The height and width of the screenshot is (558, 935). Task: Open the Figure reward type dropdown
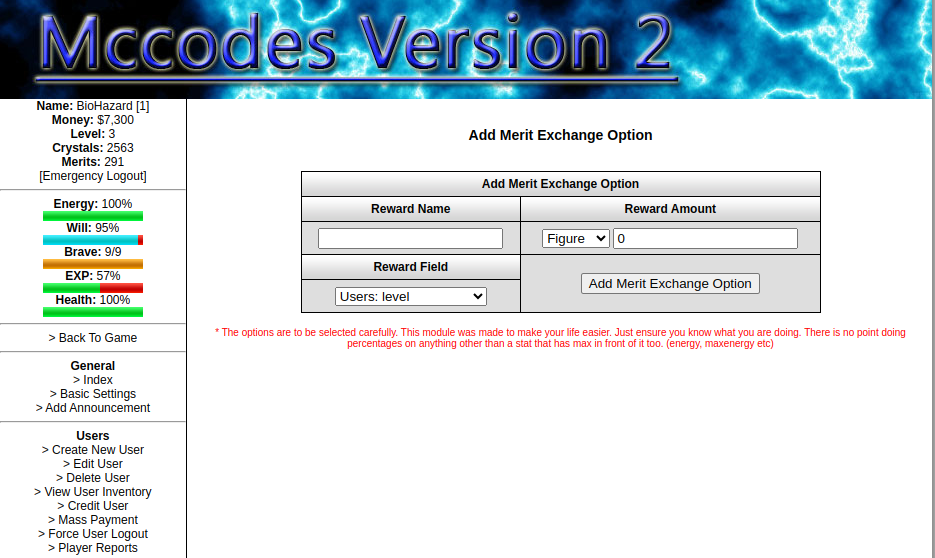click(575, 239)
